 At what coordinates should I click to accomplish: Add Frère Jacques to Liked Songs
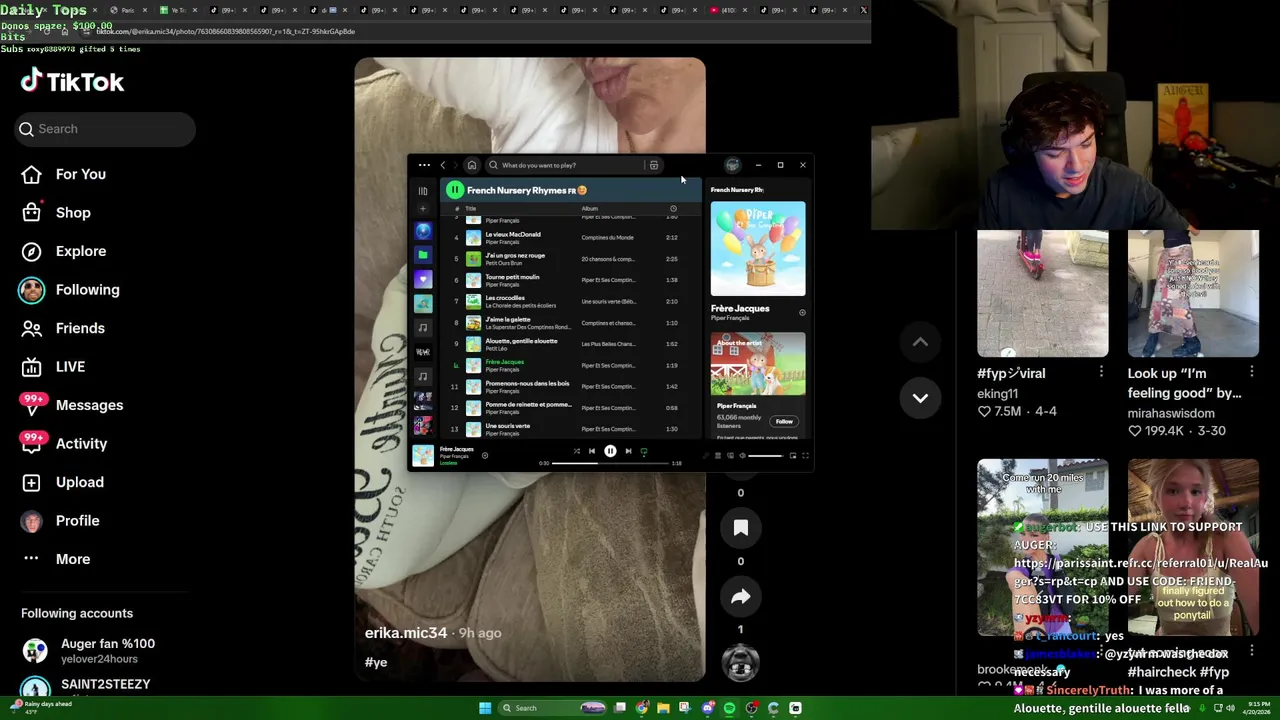pos(802,313)
